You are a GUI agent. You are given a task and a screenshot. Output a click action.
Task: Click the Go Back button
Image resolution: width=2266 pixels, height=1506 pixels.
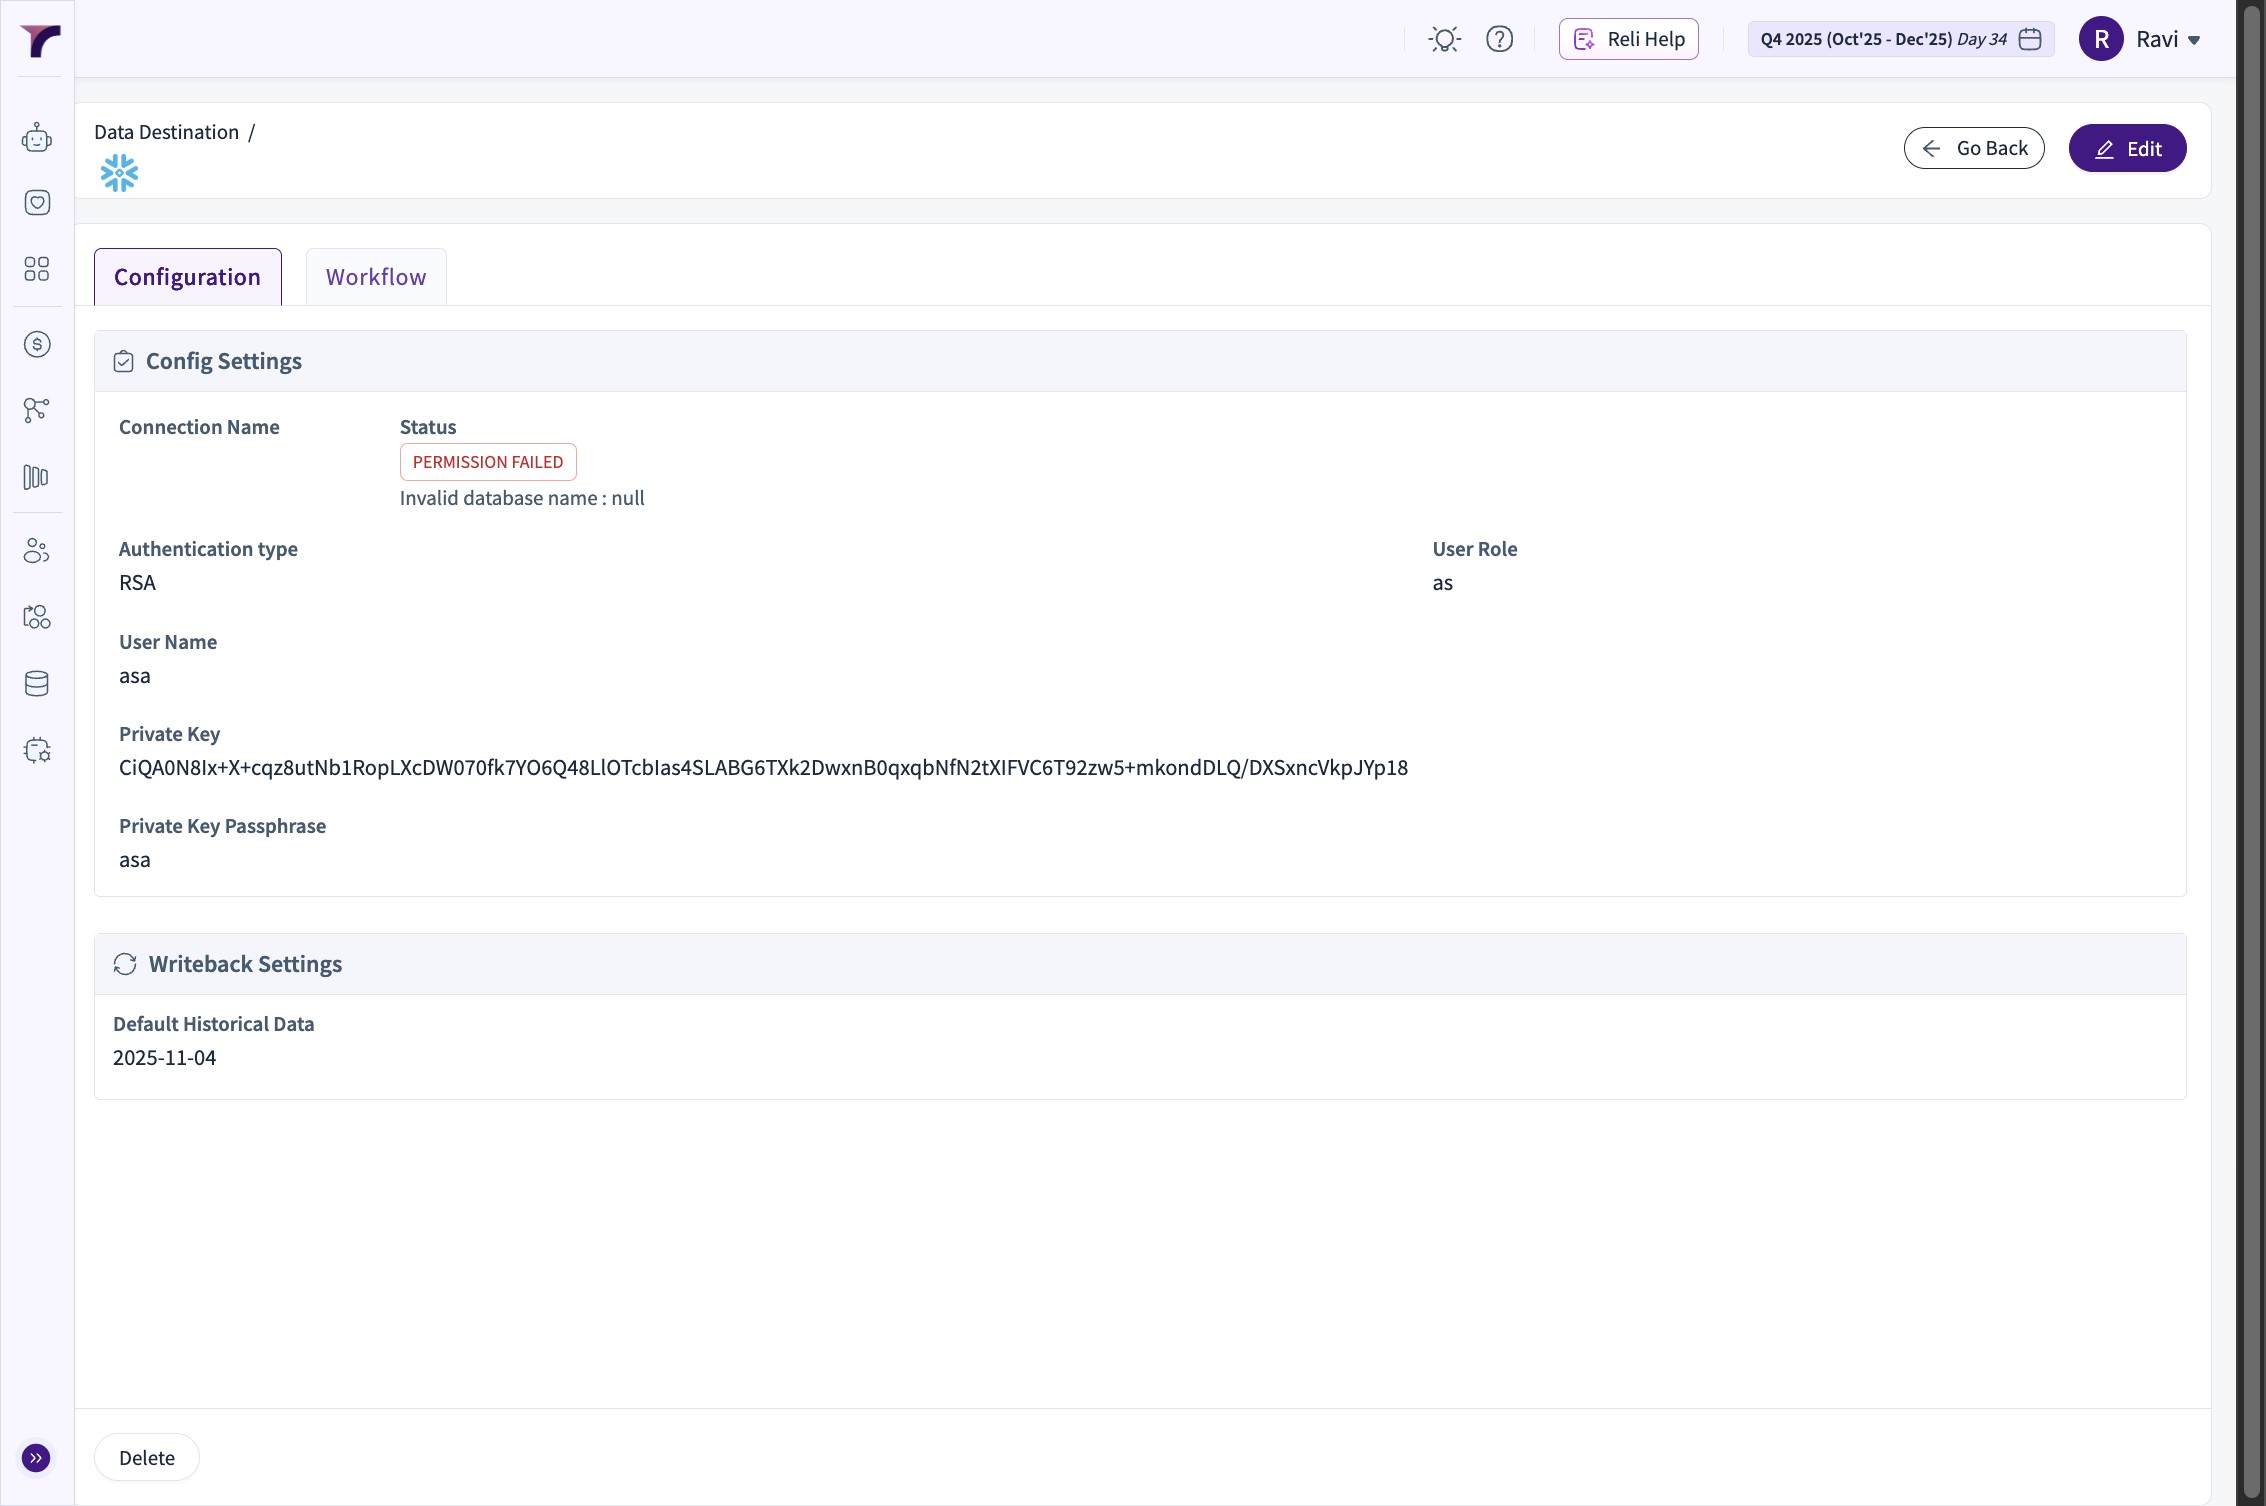[x=1974, y=149]
